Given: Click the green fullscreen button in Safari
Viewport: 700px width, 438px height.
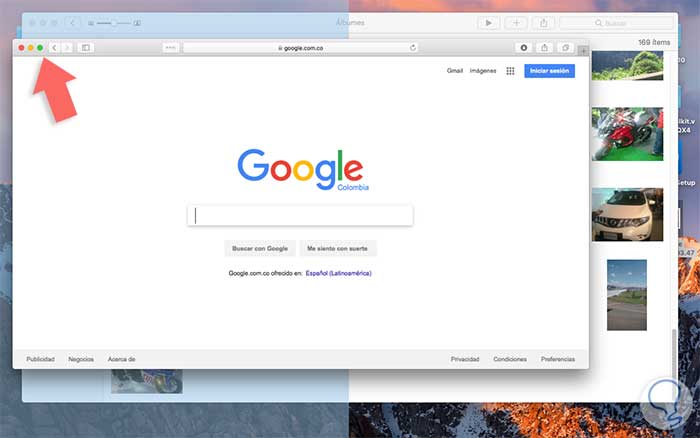Looking at the screenshot, I should (40, 47).
